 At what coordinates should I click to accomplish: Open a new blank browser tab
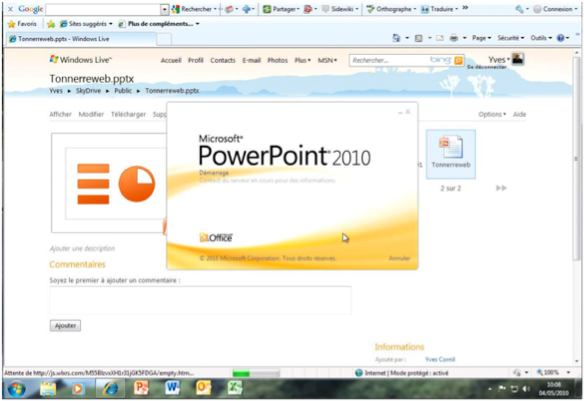(x=164, y=39)
